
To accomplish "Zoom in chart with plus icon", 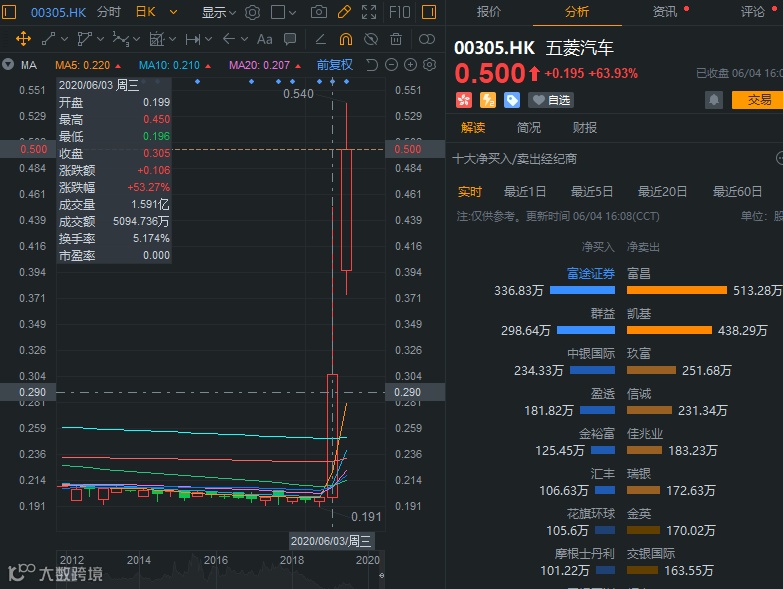I will (x=410, y=65).
